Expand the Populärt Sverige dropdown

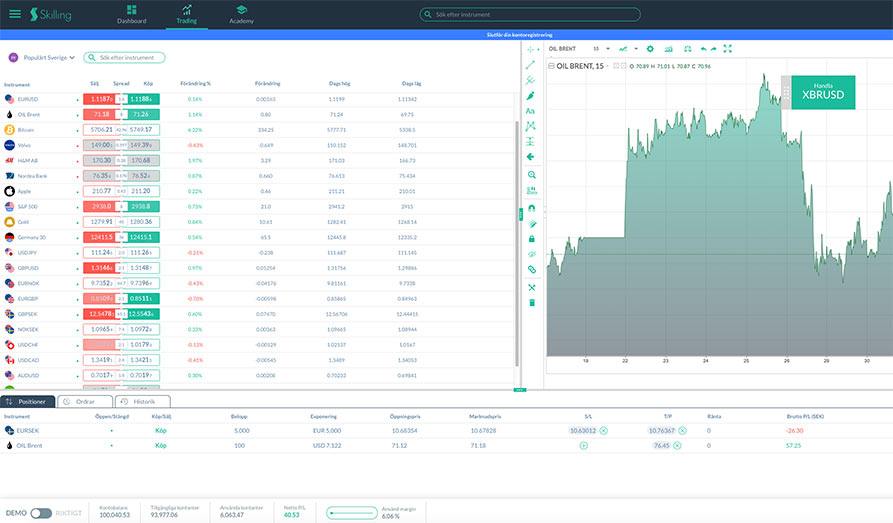click(x=42, y=58)
